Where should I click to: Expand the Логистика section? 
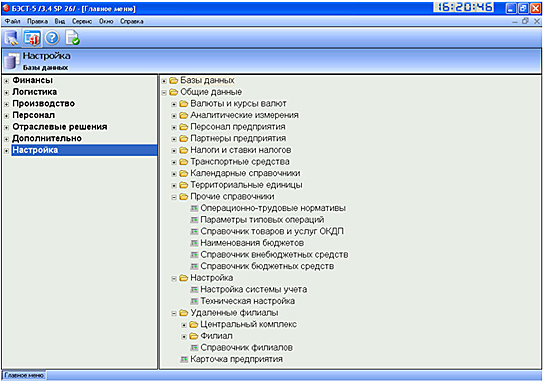click(6, 93)
